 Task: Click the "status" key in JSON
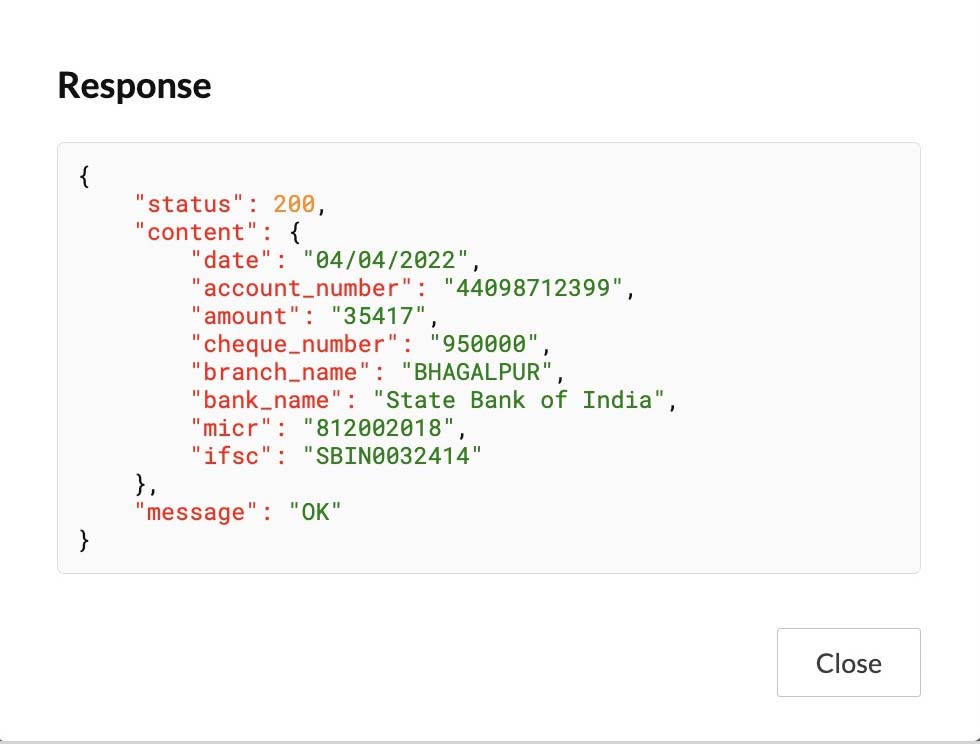pyautogui.click(x=190, y=205)
